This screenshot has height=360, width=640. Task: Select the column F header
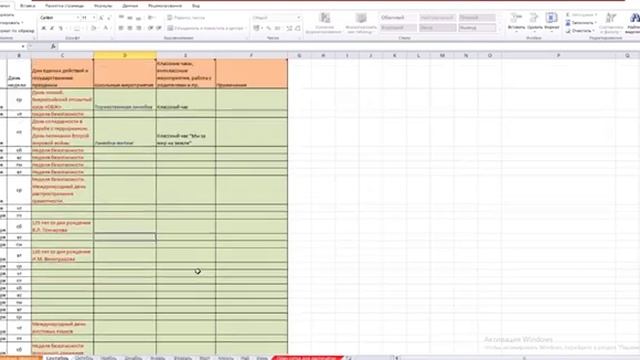251,55
